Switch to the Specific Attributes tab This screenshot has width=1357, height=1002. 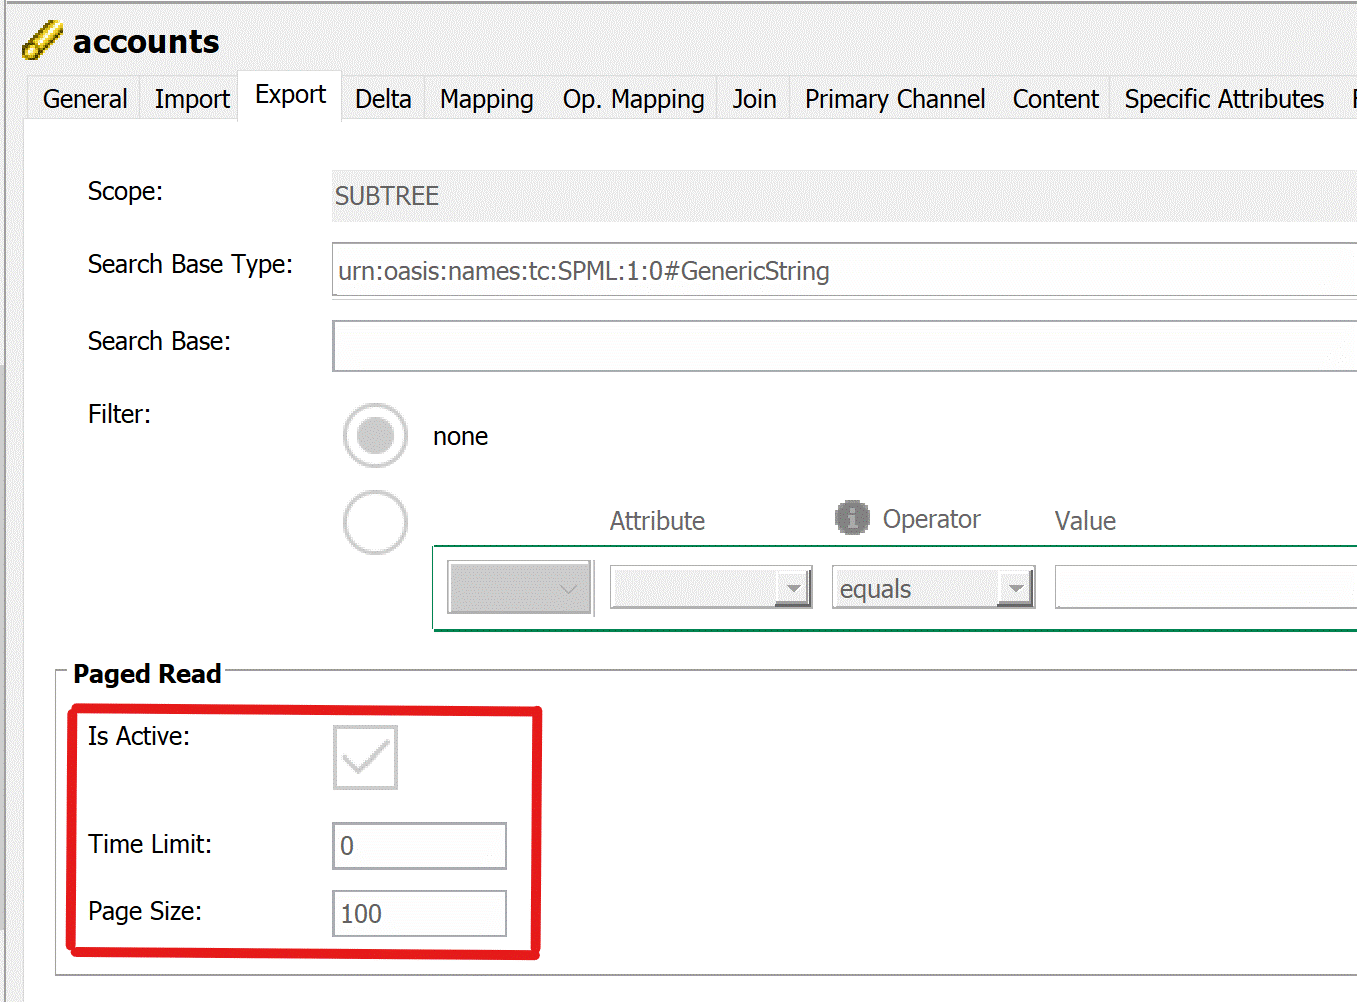click(x=1224, y=98)
